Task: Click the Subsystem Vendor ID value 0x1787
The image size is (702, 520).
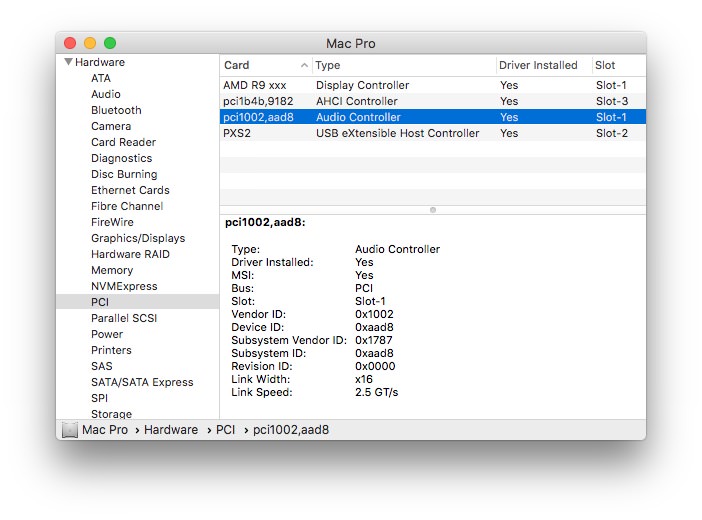Action: 373,340
